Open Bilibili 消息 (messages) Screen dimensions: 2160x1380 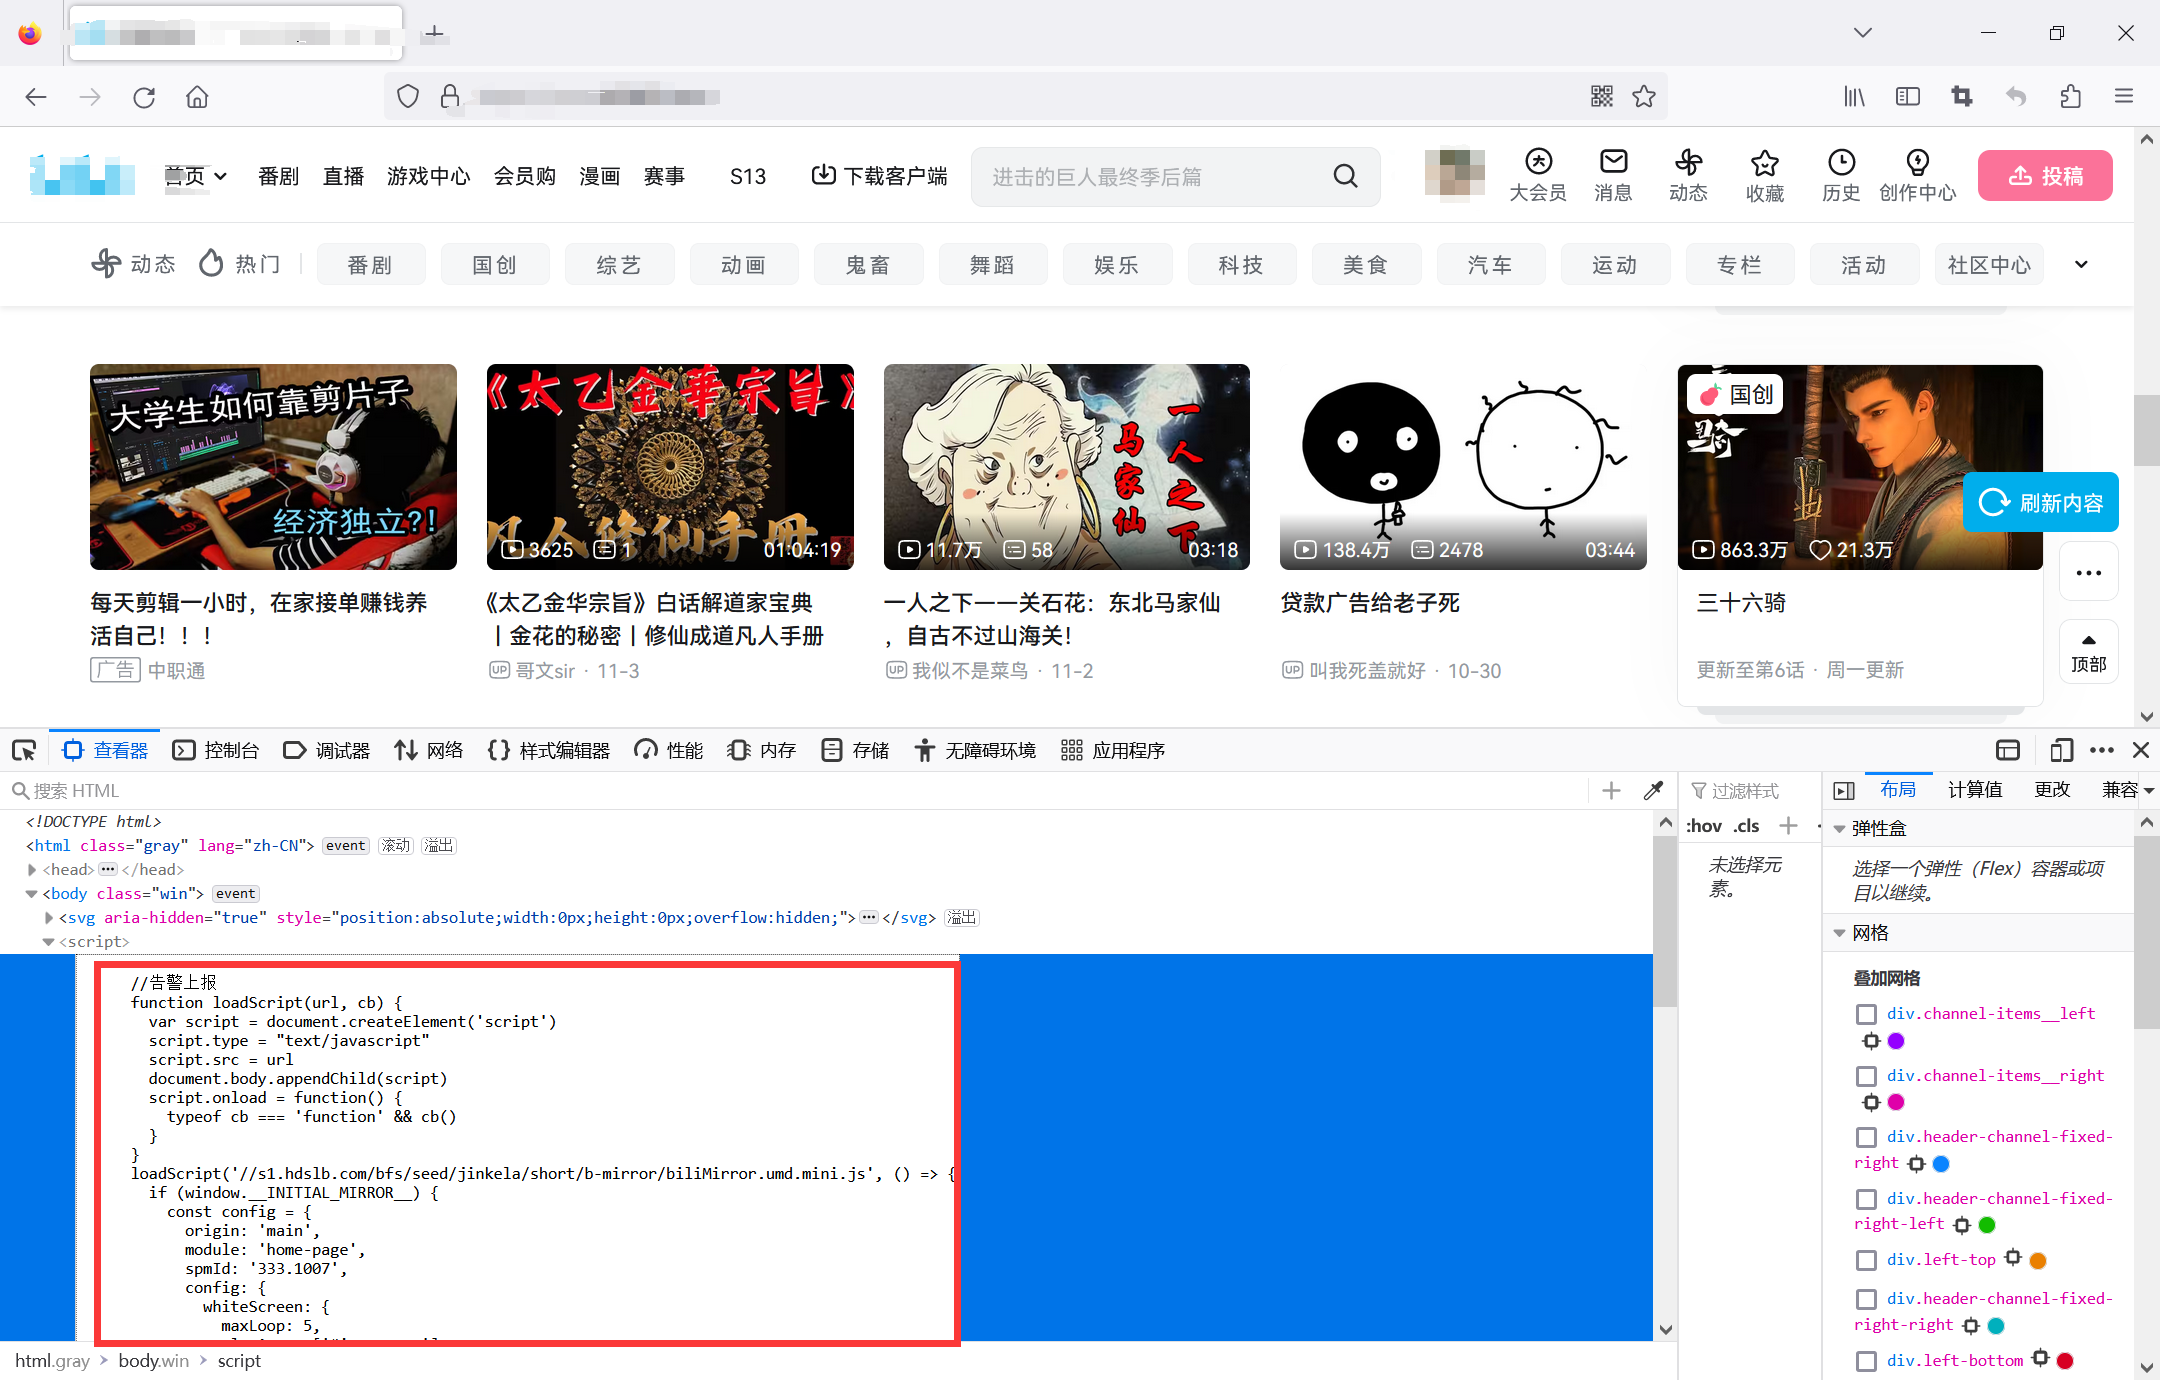tap(1613, 175)
